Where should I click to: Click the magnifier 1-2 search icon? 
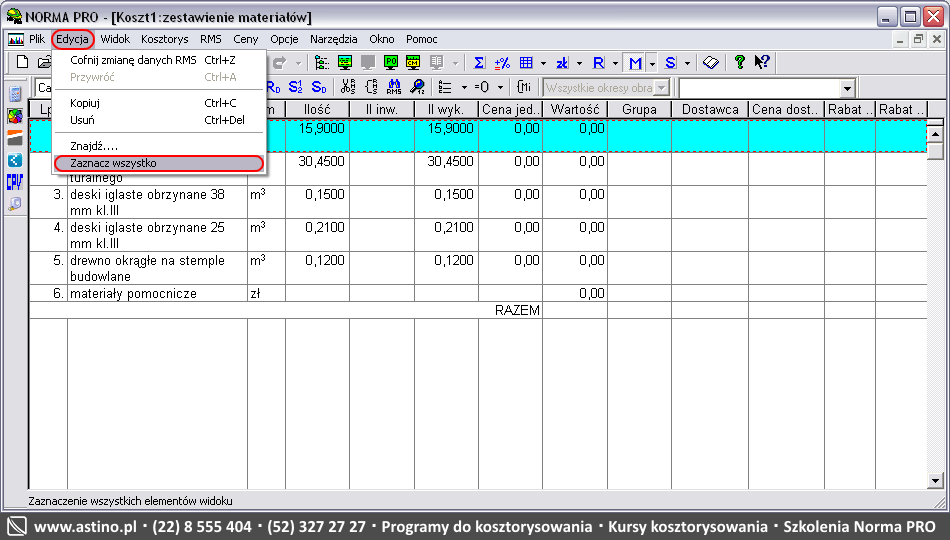click(417, 87)
